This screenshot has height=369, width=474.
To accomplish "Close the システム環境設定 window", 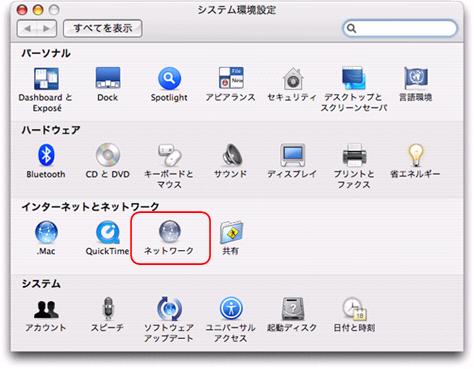I will point(22,10).
